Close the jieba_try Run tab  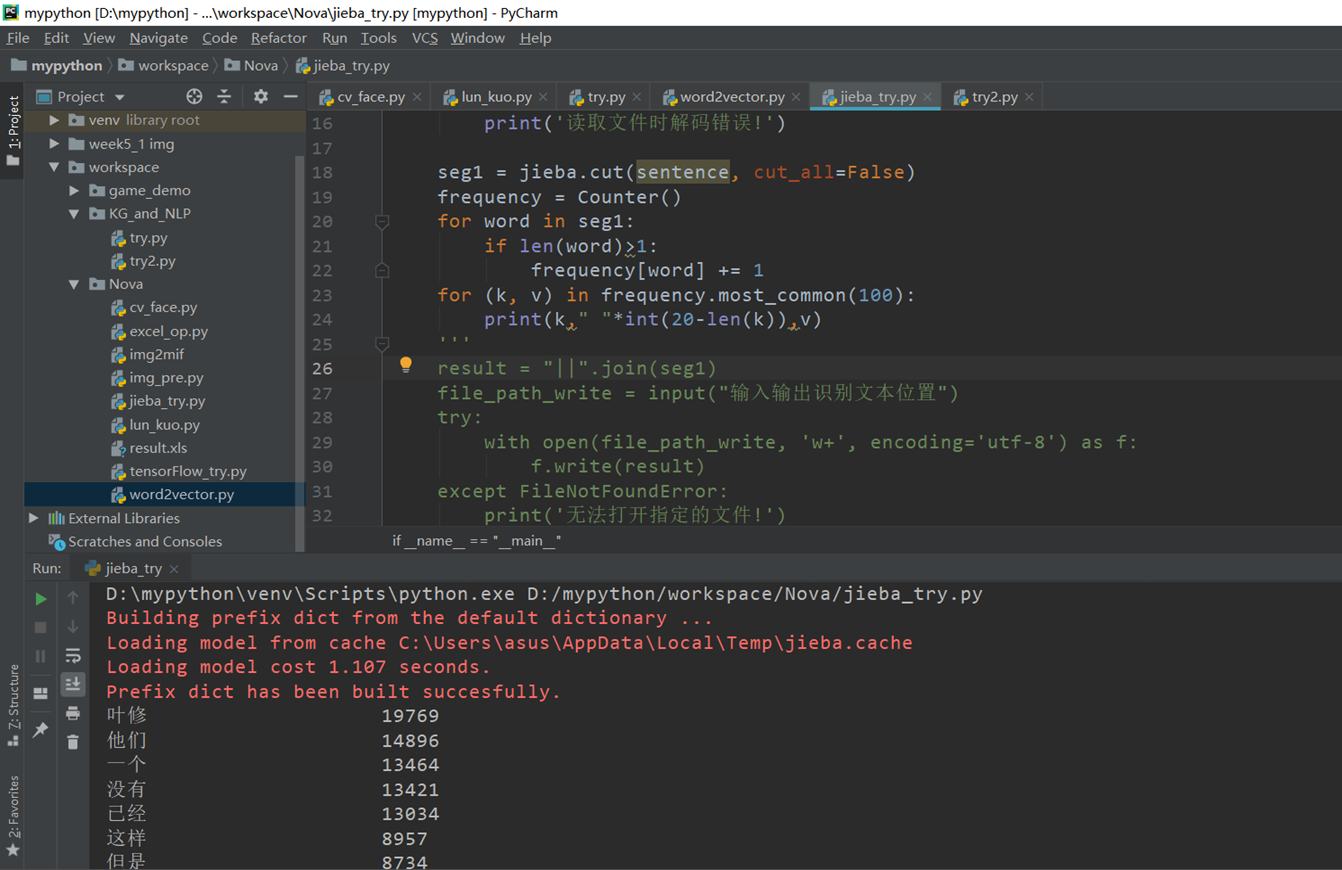tap(174, 568)
